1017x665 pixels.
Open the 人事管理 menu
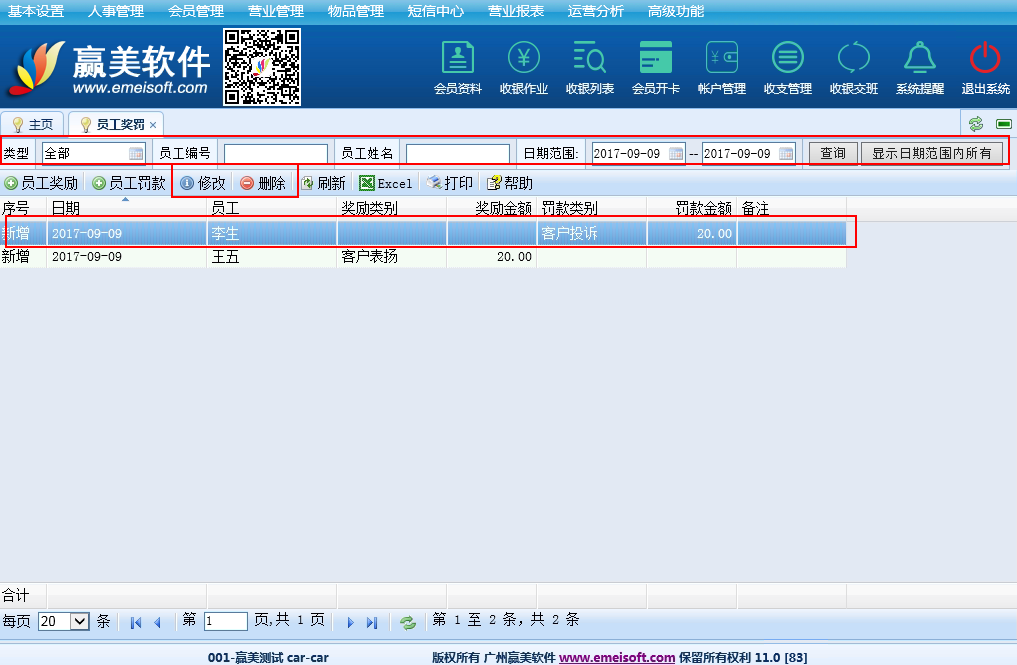click(x=116, y=11)
